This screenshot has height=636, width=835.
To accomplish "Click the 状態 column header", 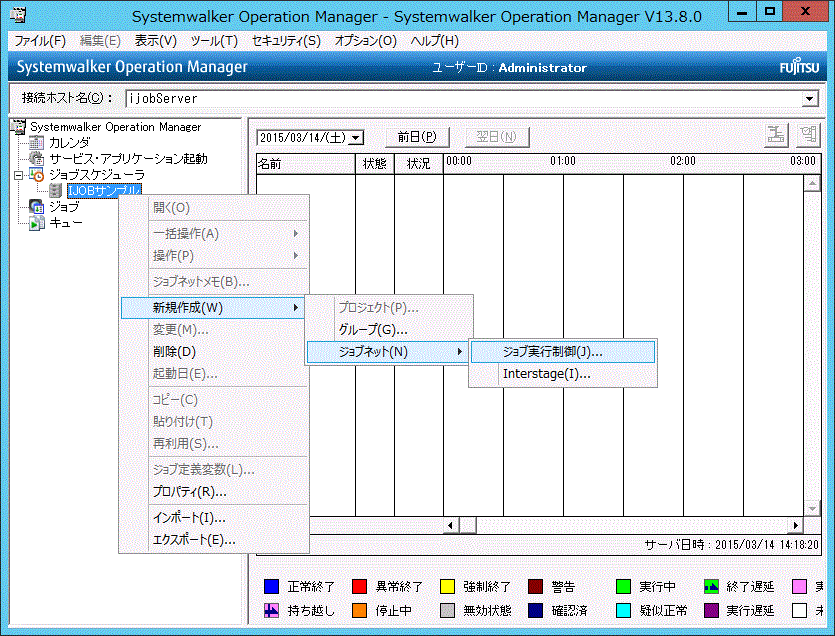I will 375,164.
